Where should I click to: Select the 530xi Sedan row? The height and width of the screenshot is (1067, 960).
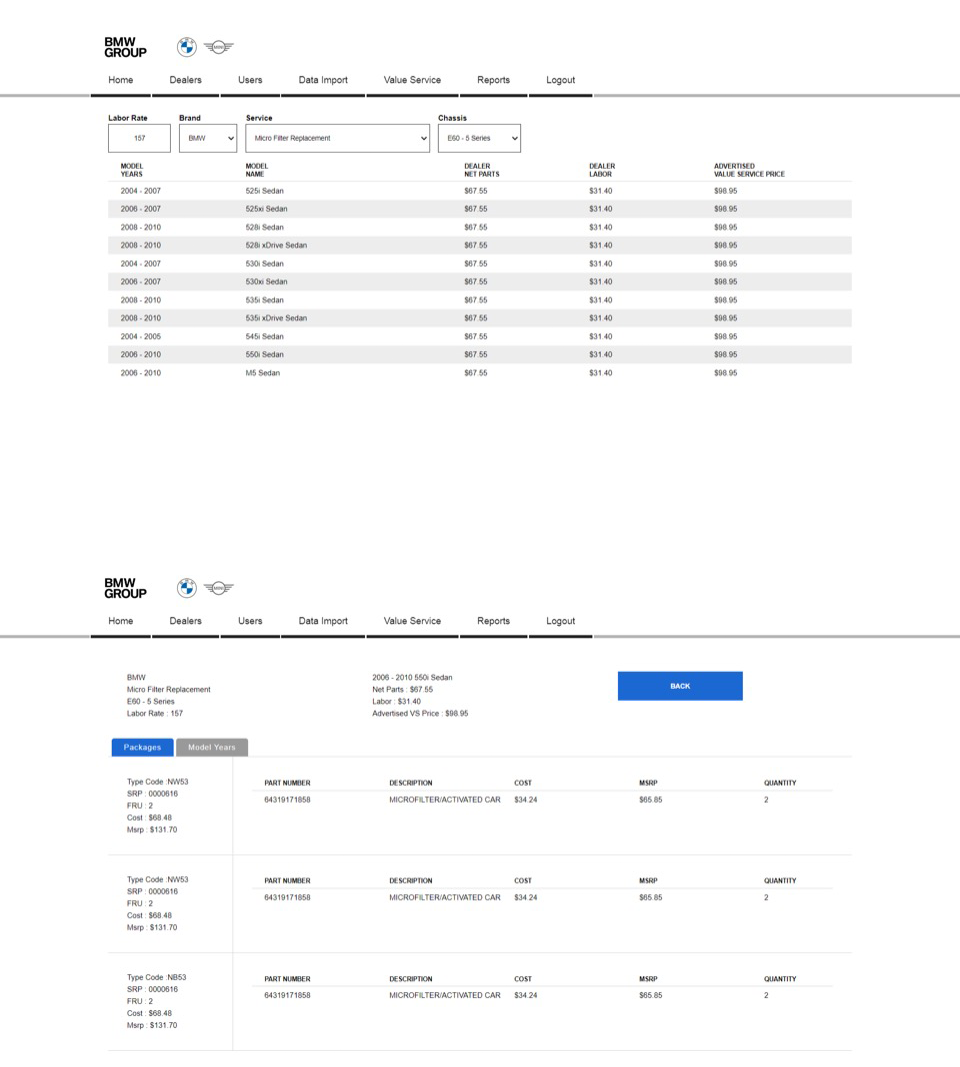480,282
